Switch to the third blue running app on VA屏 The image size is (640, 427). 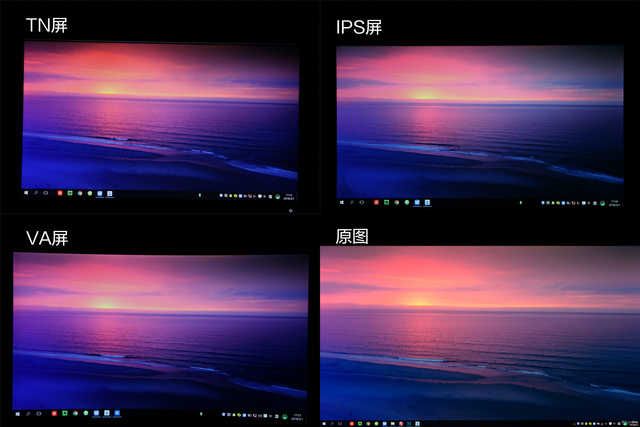click(117, 414)
